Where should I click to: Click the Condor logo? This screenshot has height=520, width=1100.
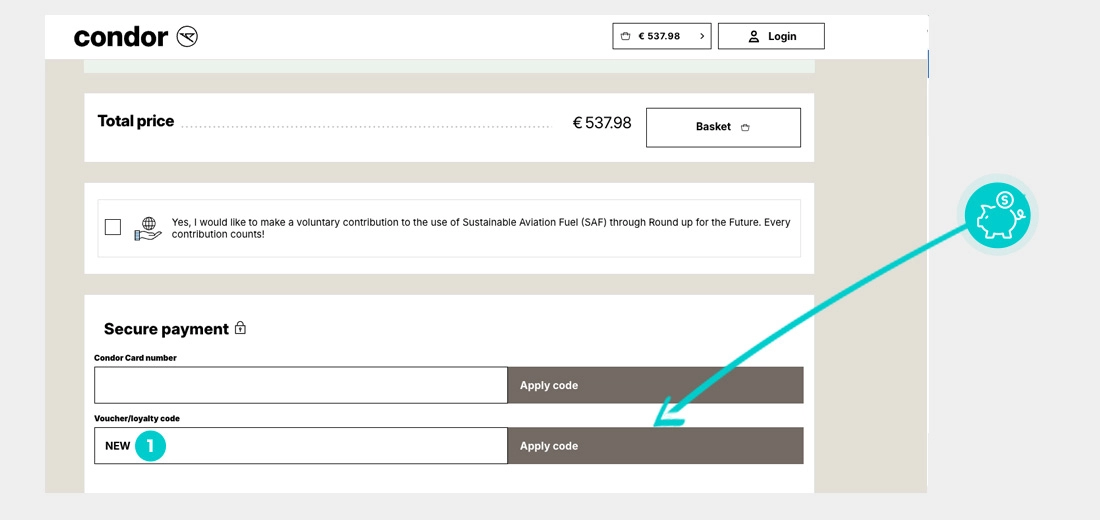point(135,36)
